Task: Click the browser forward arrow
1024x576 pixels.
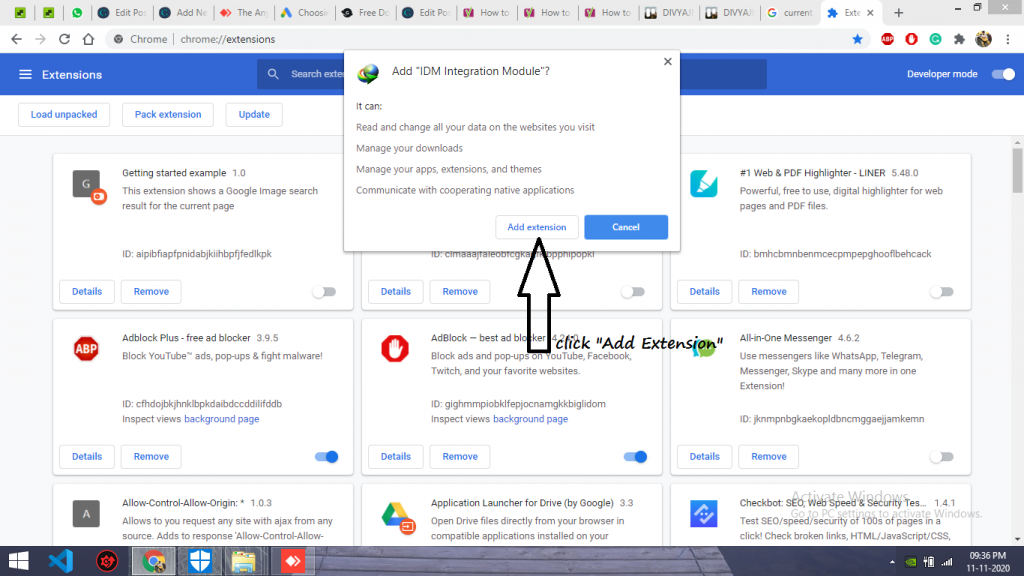Action: 40,39
